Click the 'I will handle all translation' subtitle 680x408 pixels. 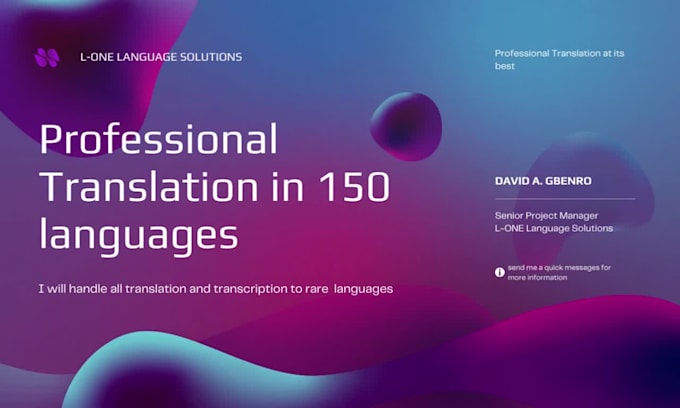216,289
